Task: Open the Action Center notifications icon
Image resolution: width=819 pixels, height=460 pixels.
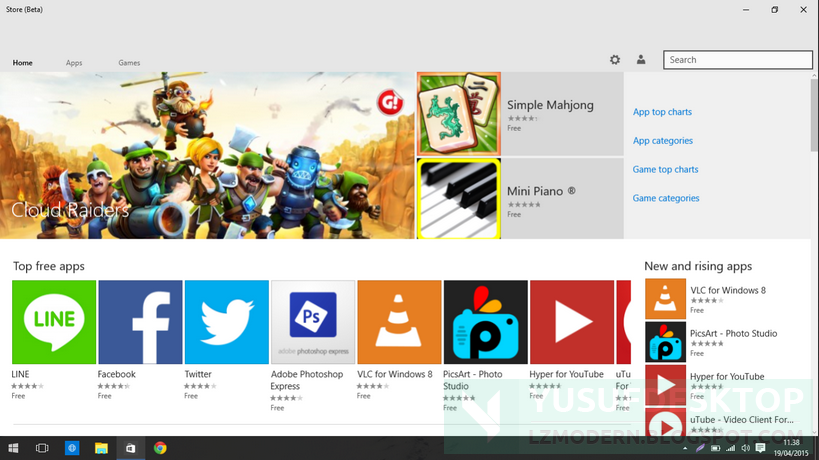Action: point(760,449)
